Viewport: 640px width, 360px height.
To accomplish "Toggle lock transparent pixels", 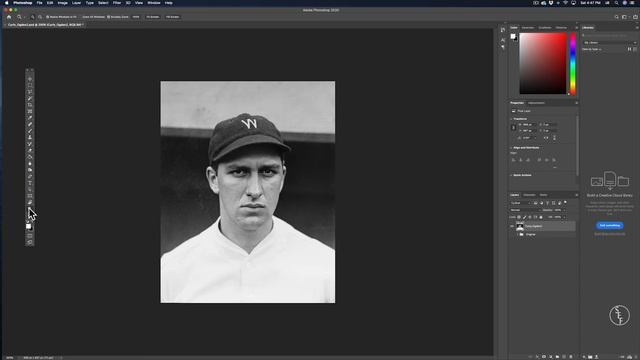I will point(519,217).
